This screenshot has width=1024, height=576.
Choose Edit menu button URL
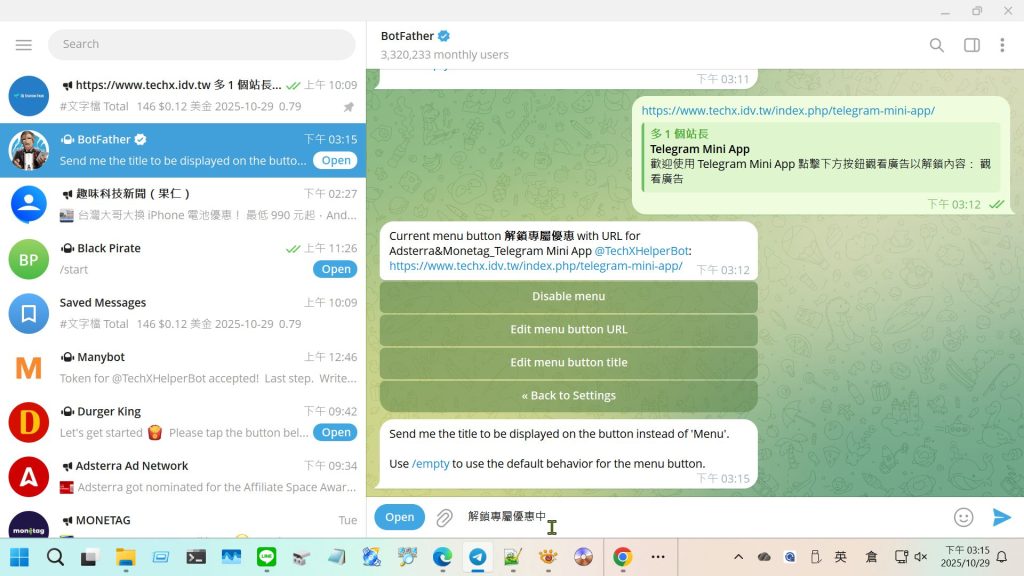568,329
